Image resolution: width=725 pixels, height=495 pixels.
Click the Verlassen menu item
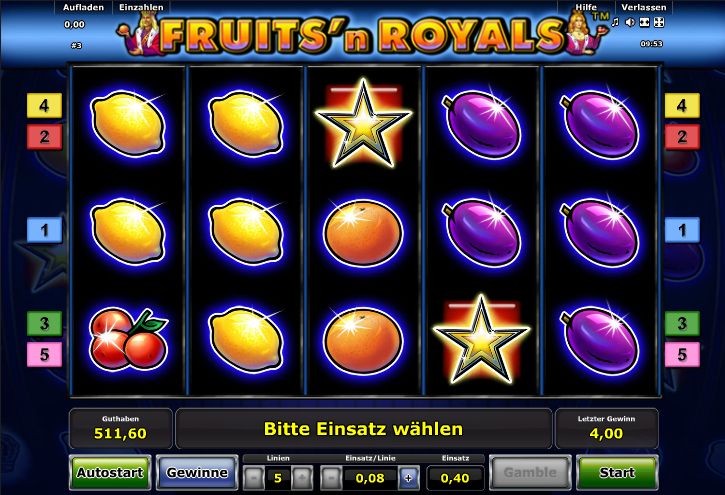644,7
